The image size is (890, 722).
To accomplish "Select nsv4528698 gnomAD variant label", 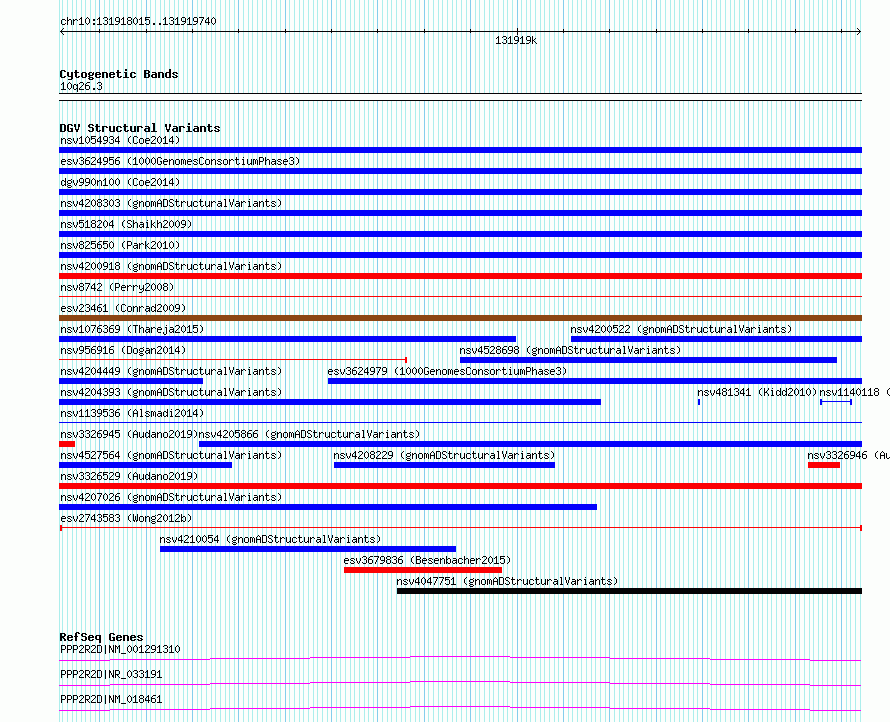I will [x=570, y=350].
